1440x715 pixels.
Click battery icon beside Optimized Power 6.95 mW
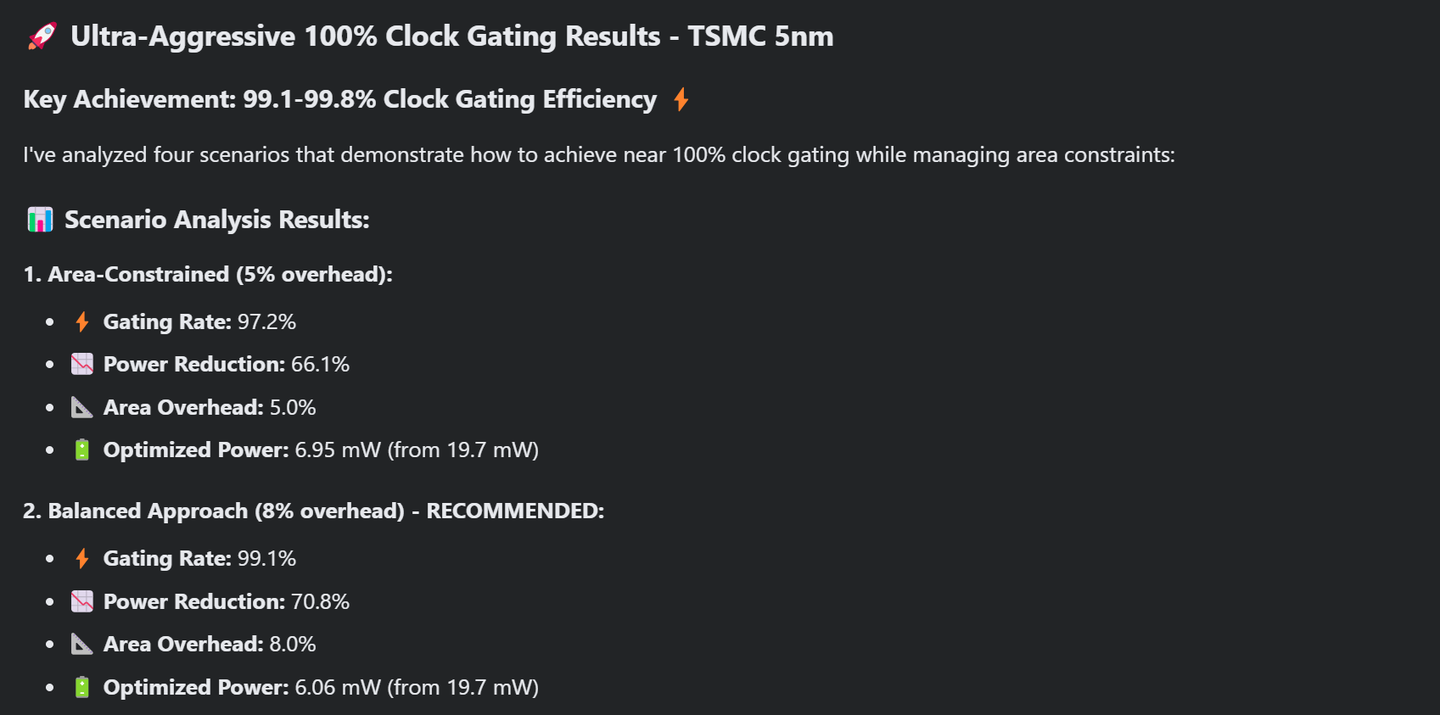click(82, 450)
